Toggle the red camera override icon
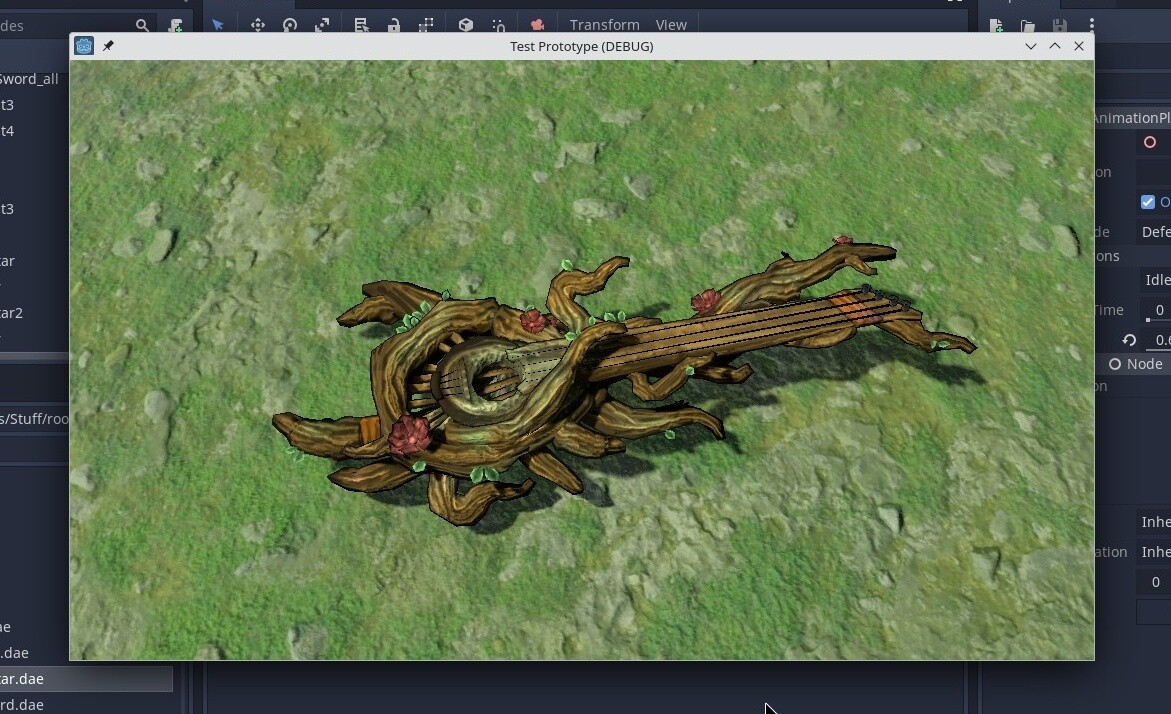 tap(537, 25)
